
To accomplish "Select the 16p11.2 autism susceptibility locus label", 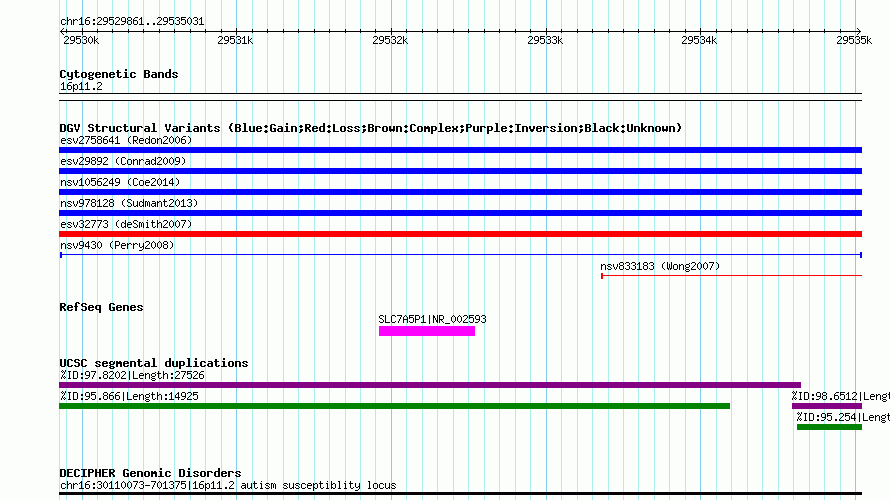I will [228, 485].
